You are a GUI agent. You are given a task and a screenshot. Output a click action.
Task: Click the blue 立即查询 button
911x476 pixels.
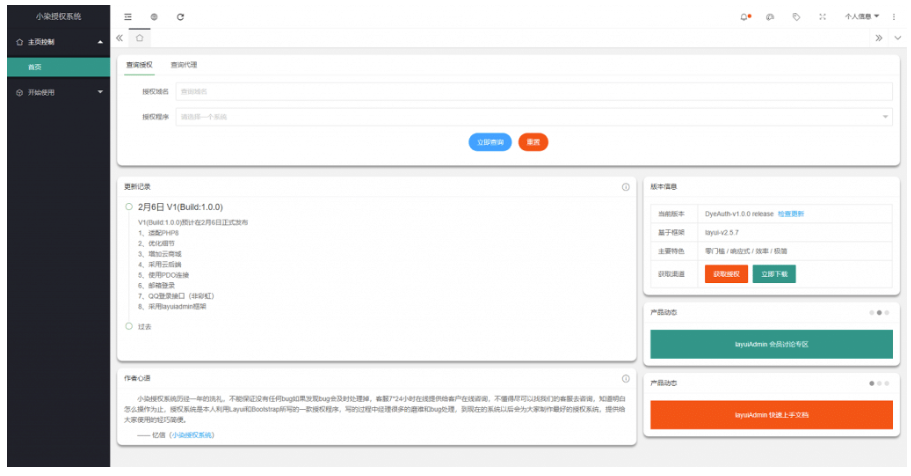click(490, 142)
